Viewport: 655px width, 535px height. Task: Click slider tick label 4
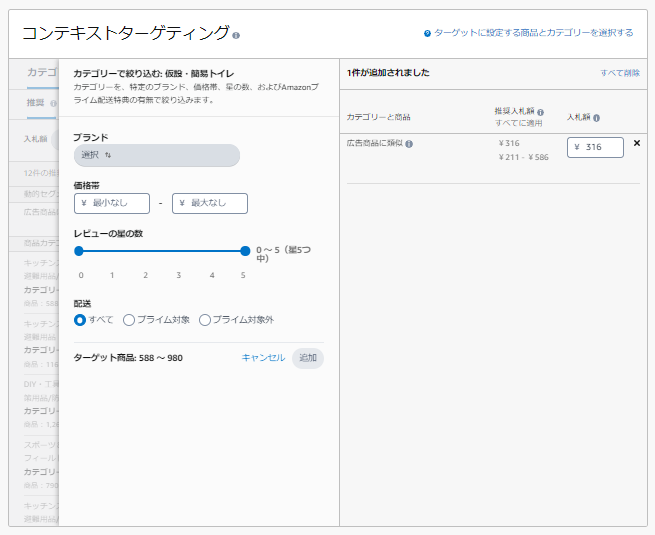[212, 275]
